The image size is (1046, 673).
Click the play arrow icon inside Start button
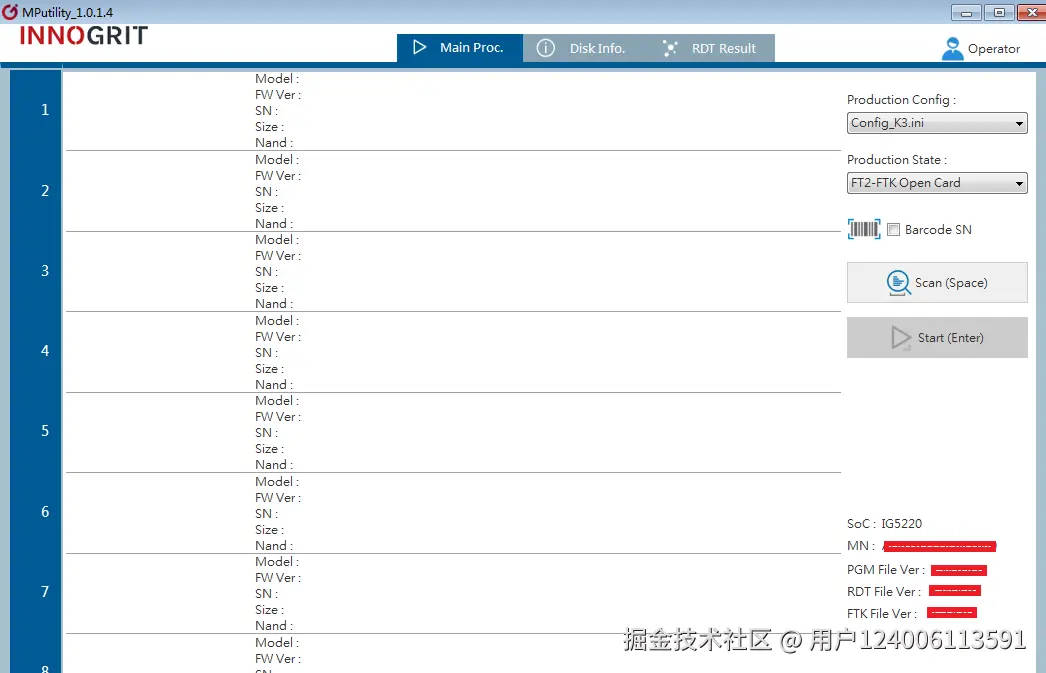click(901, 337)
